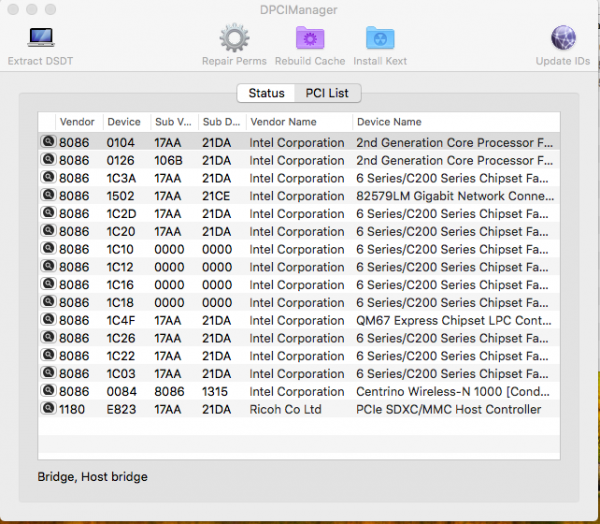
Task: Click the 1315 sub device cell
Action: (x=215, y=392)
